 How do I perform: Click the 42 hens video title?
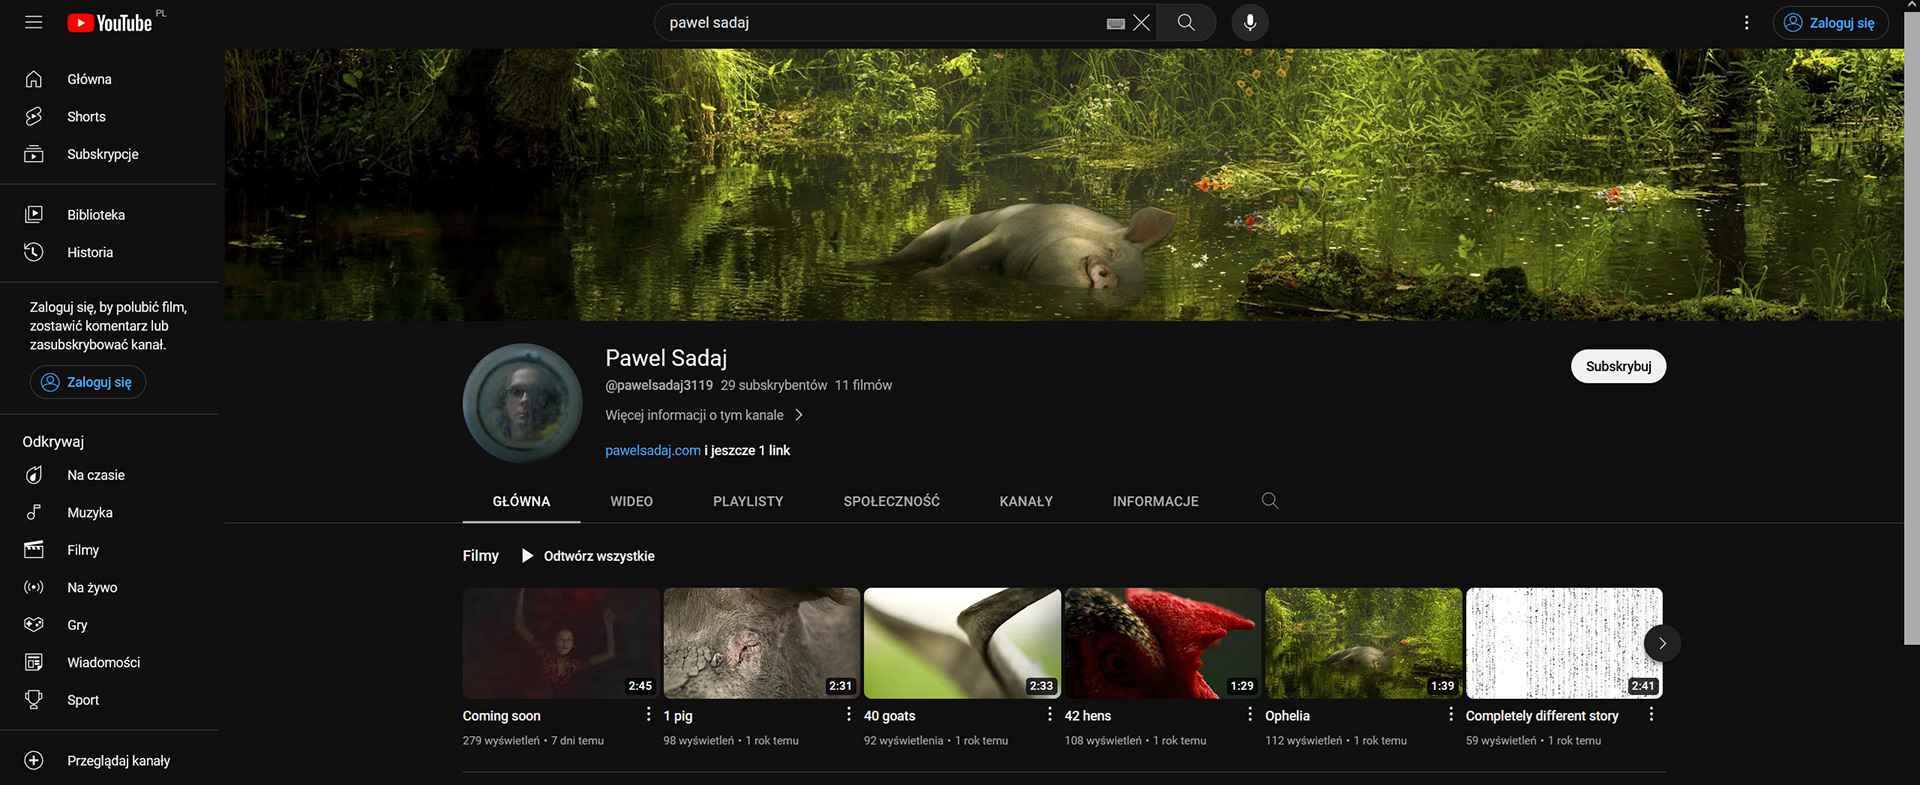[x=1088, y=716]
